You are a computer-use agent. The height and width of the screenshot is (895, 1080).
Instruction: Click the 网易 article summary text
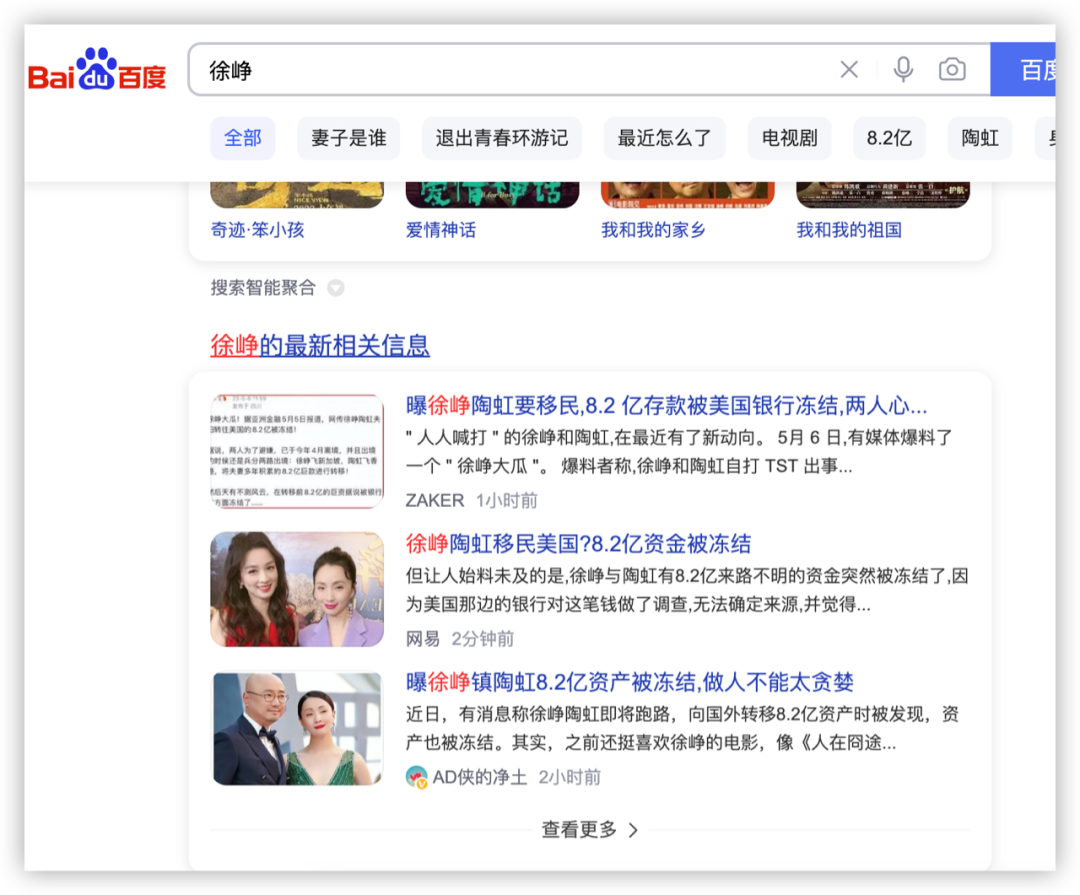(x=687, y=590)
